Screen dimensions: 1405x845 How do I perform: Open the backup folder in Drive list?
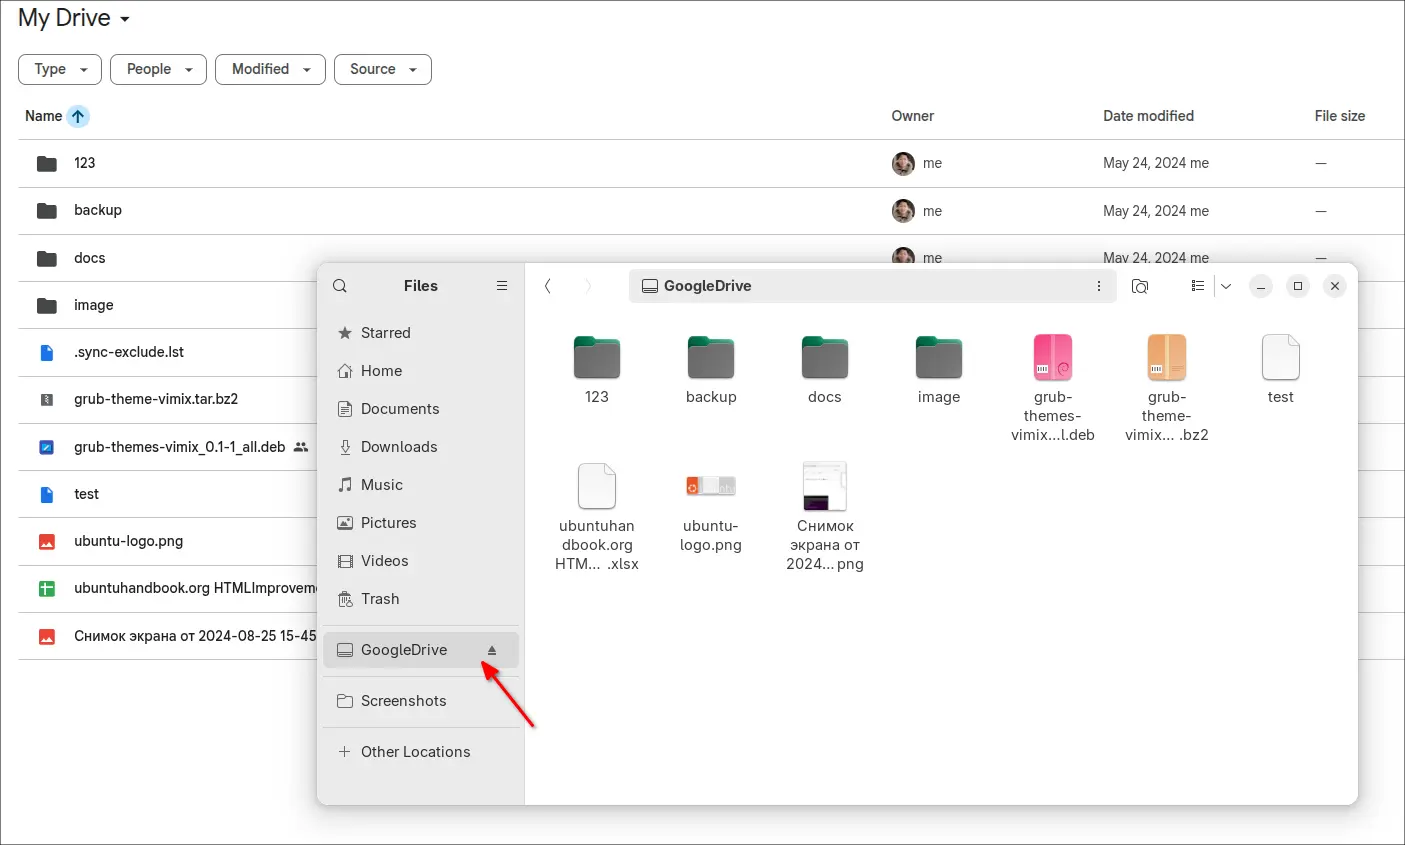click(98, 210)
